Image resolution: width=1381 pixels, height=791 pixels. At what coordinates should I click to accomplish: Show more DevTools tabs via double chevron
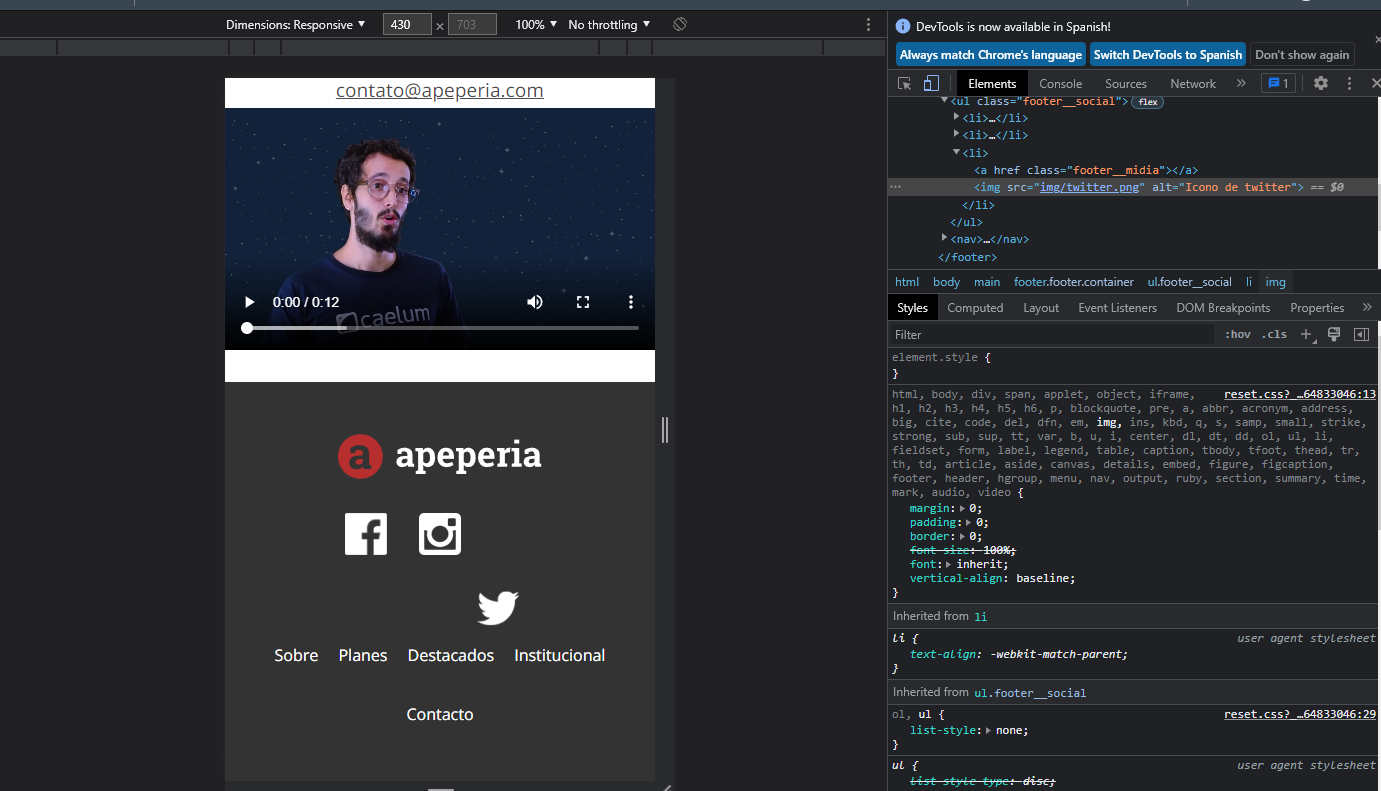(x=1241, y=84)
